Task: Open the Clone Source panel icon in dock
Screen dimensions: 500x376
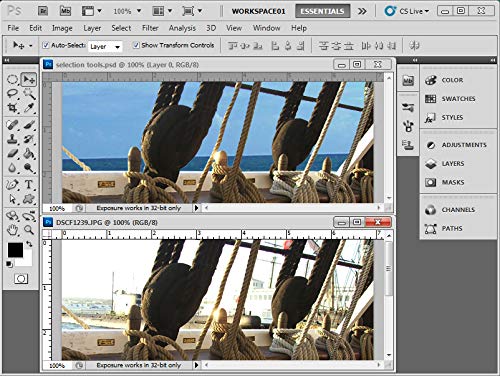Action: point(408,145)
